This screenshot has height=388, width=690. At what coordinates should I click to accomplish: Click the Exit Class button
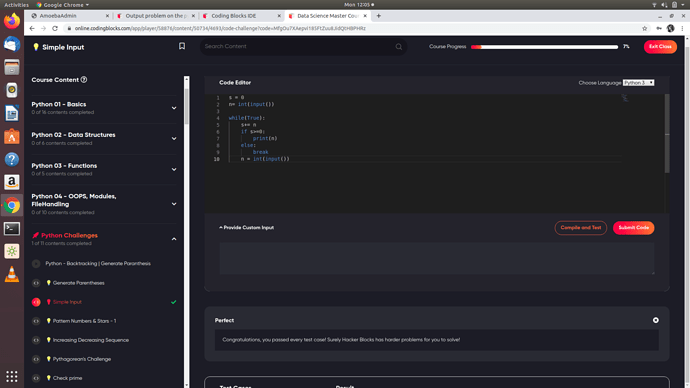point(660,47)
